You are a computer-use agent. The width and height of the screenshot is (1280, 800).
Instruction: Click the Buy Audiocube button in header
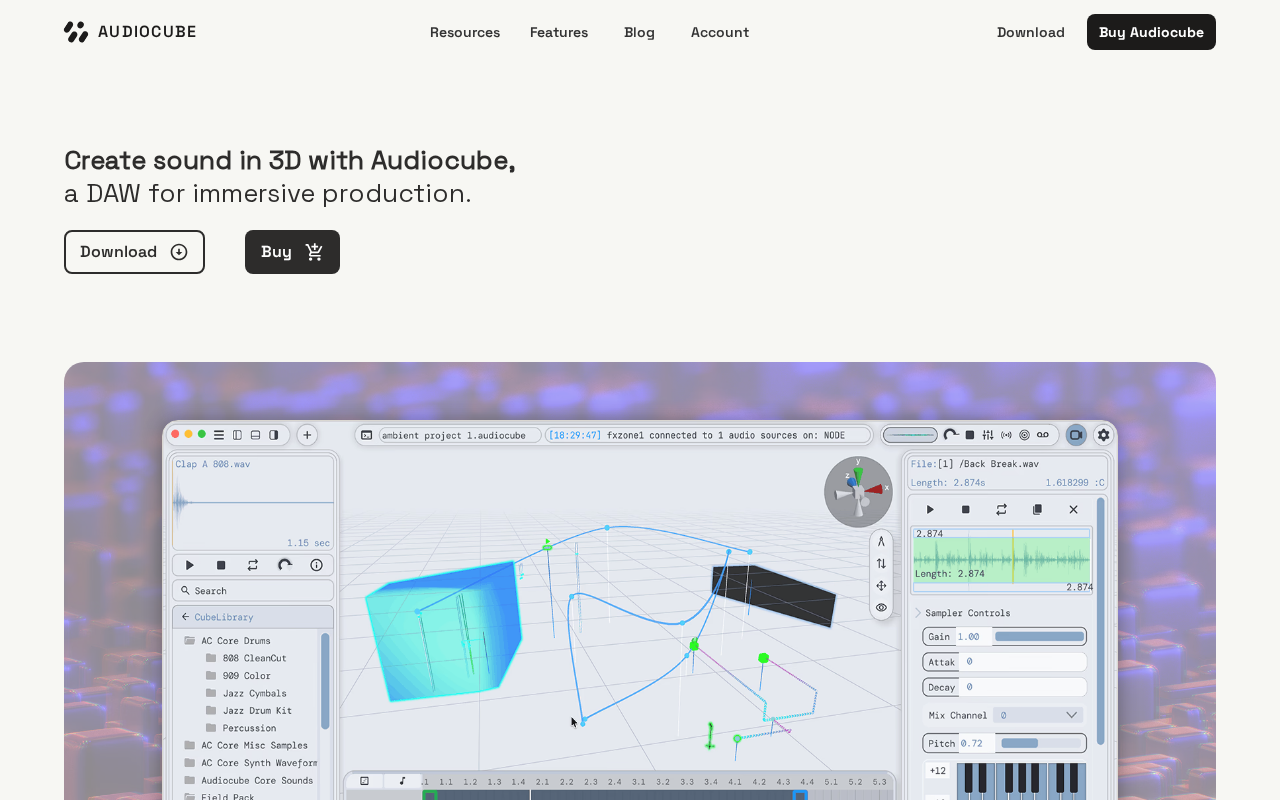coord(1151,32)
